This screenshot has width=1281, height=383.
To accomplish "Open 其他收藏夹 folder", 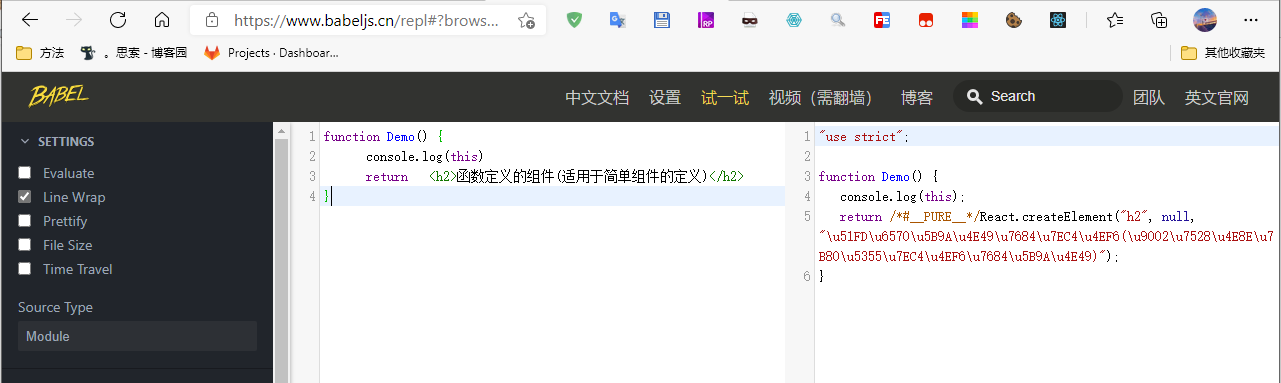I will pos(1223,53).
